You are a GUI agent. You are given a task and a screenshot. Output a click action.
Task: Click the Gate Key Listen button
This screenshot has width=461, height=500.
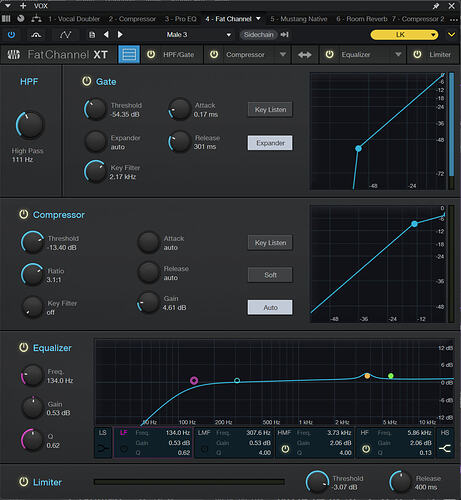(x=270, y=110)
